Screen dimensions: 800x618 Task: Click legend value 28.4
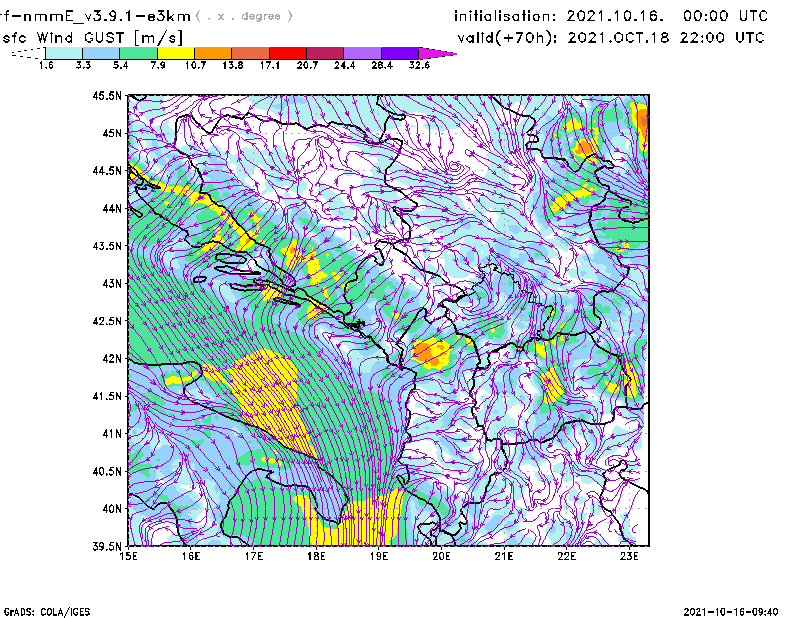click(x=382, y=65)
